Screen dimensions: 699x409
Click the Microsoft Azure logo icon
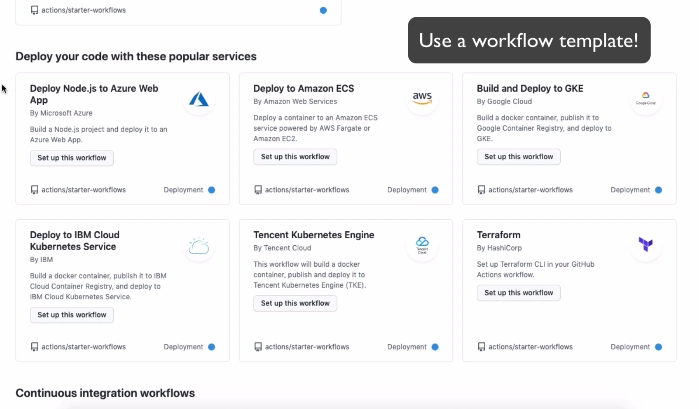point(199,99)
